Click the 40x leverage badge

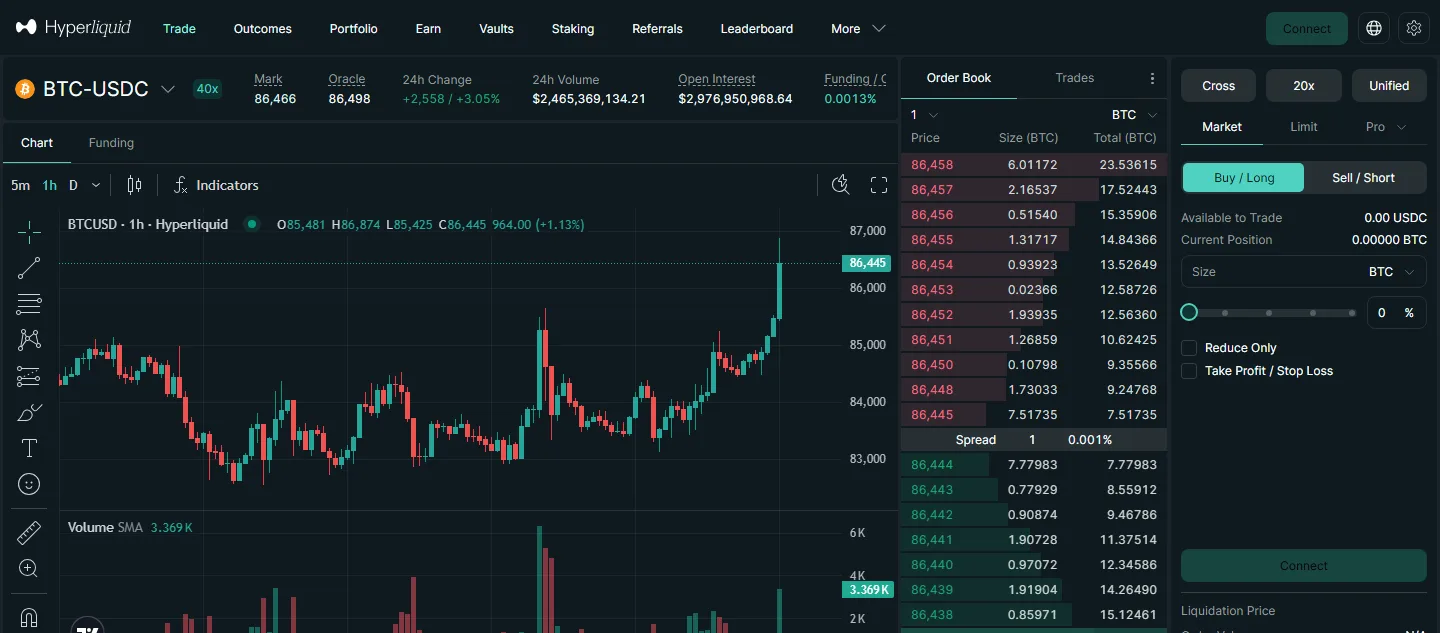(x=207, y=89)
